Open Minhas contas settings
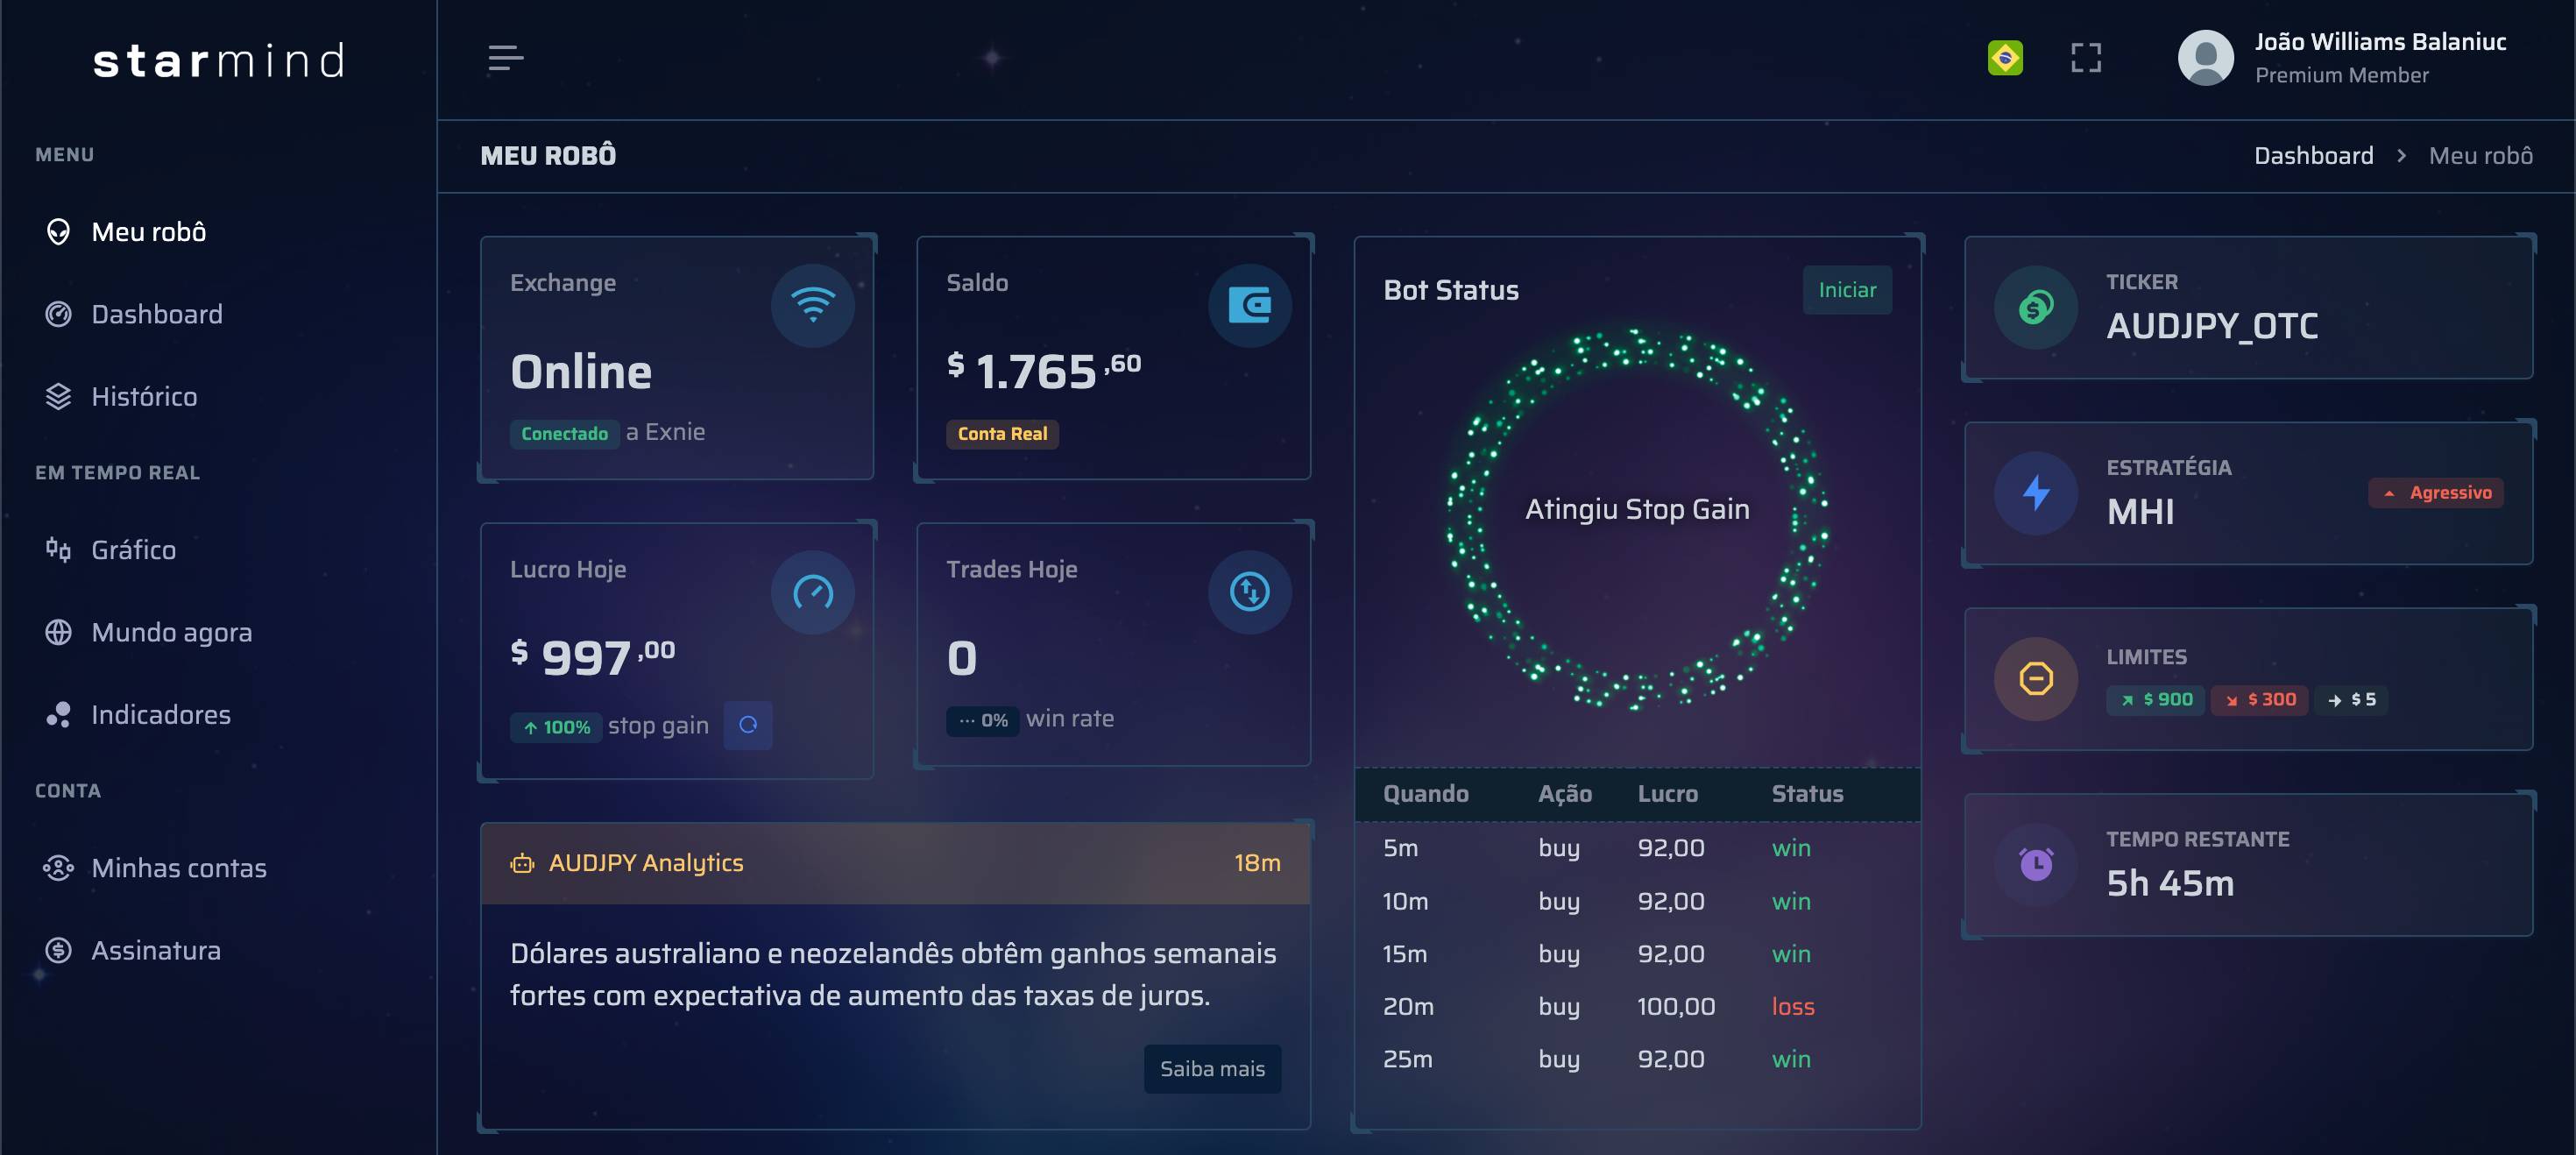Image resolution: width=2576 pixels, height=1155 pixels. pos(178,868)
